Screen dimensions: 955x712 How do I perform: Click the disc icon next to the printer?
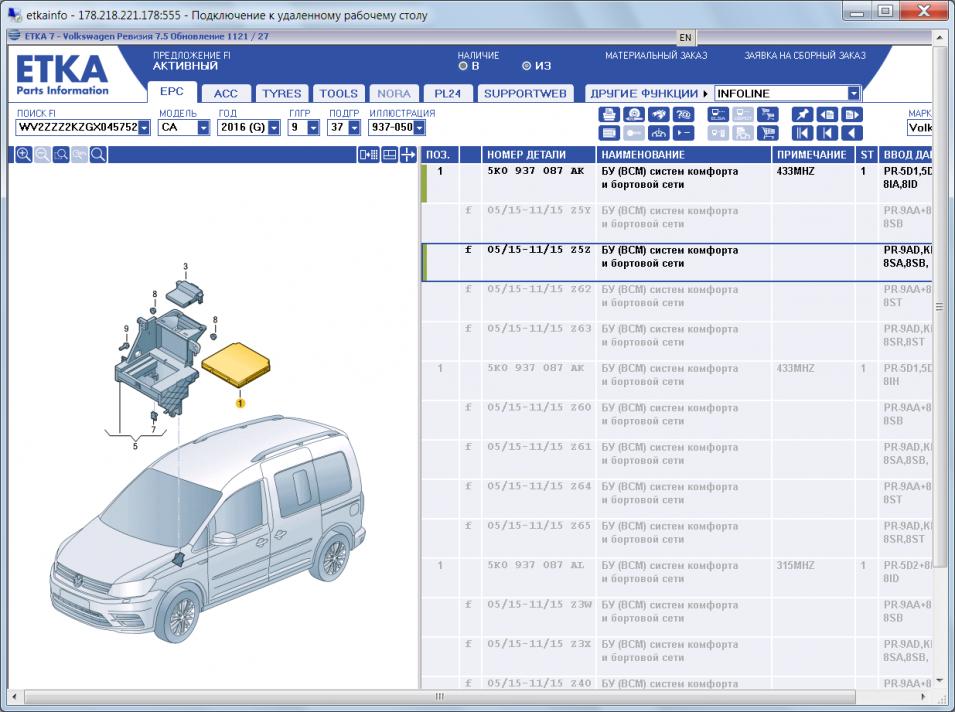(634, 115)
